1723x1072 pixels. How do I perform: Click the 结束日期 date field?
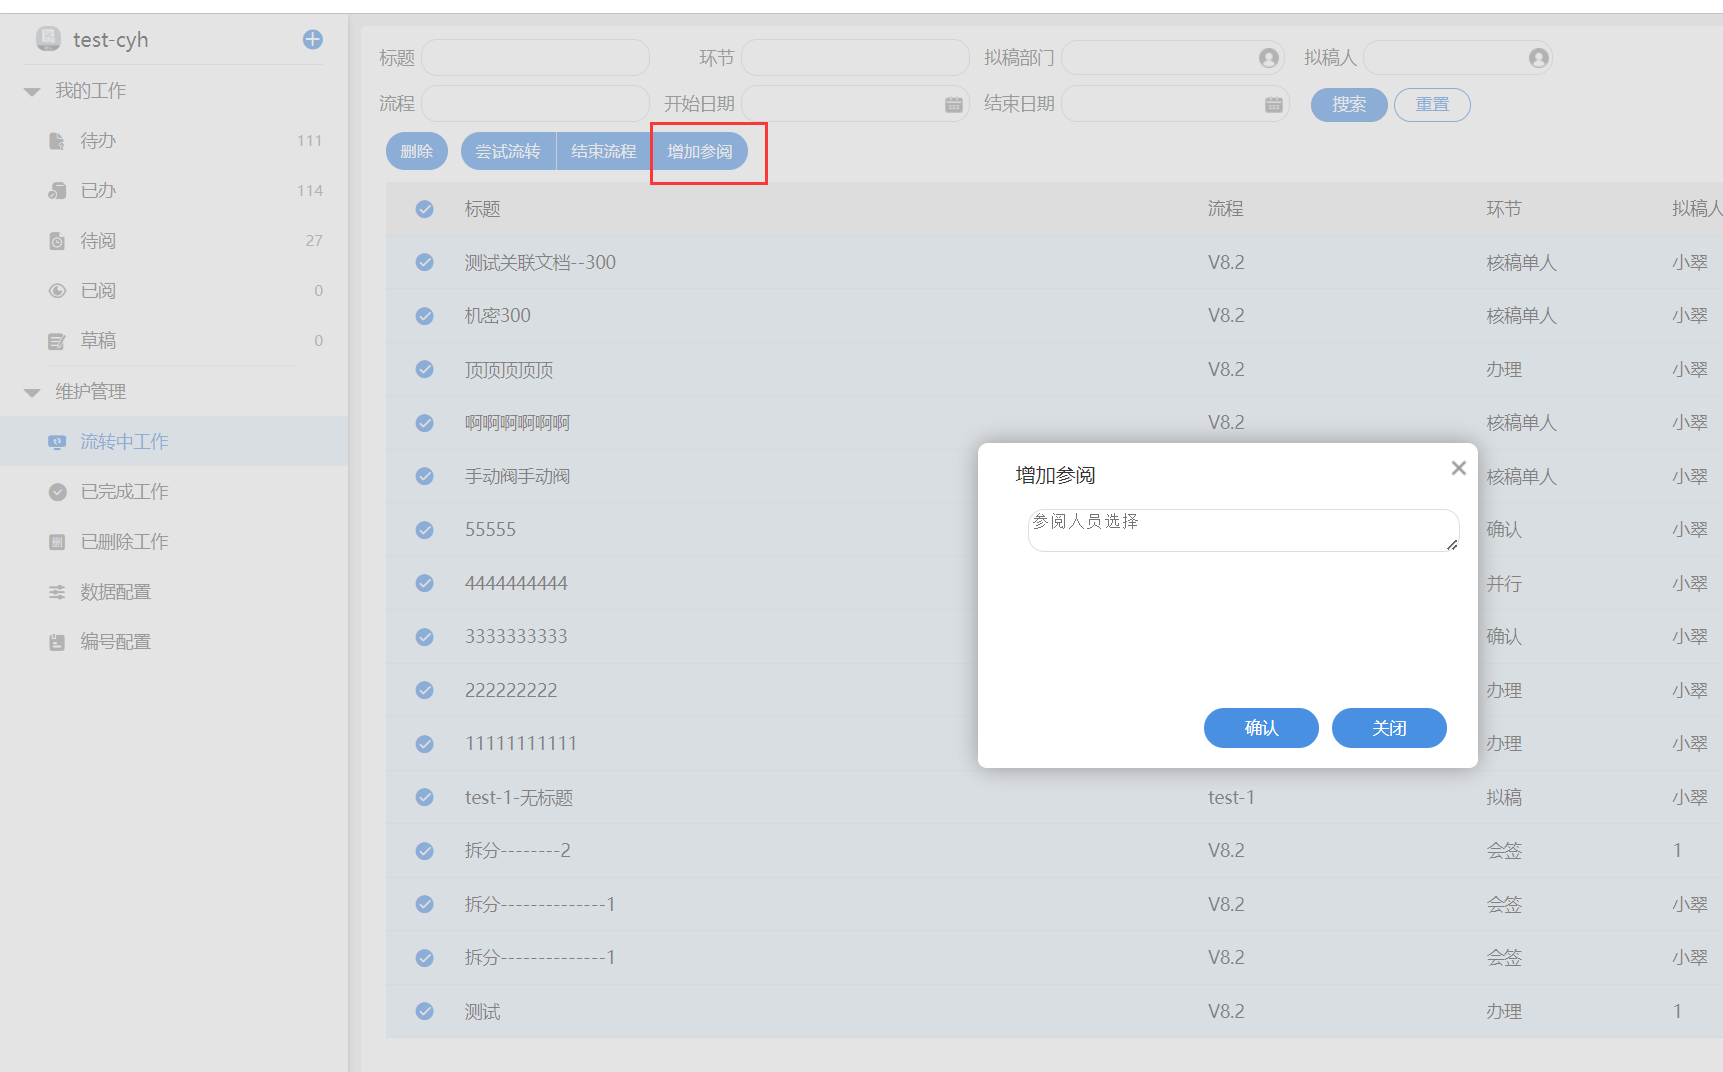(1176, 104)
